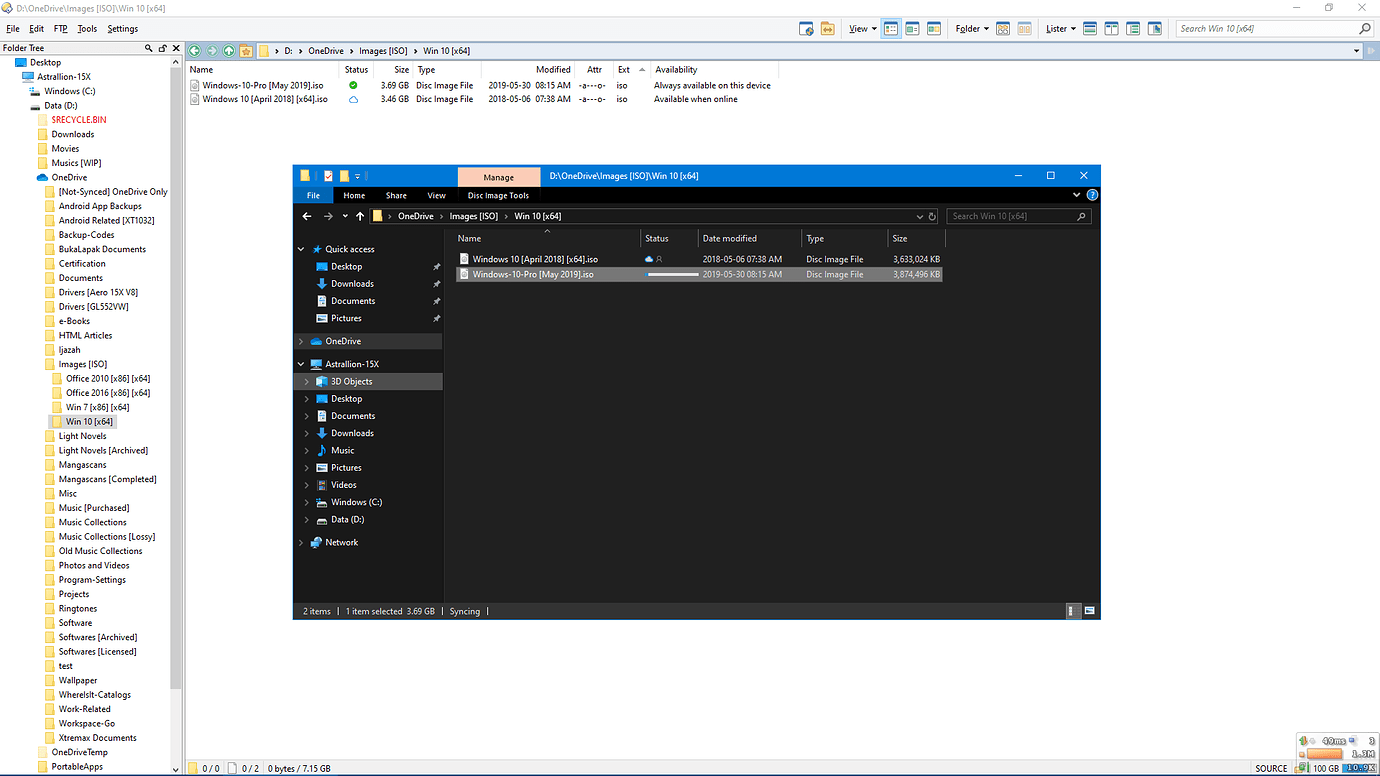Sort by Availability column in Opus
The width and height of the screenshot is (1380, 776).
(x=676, y=70)
